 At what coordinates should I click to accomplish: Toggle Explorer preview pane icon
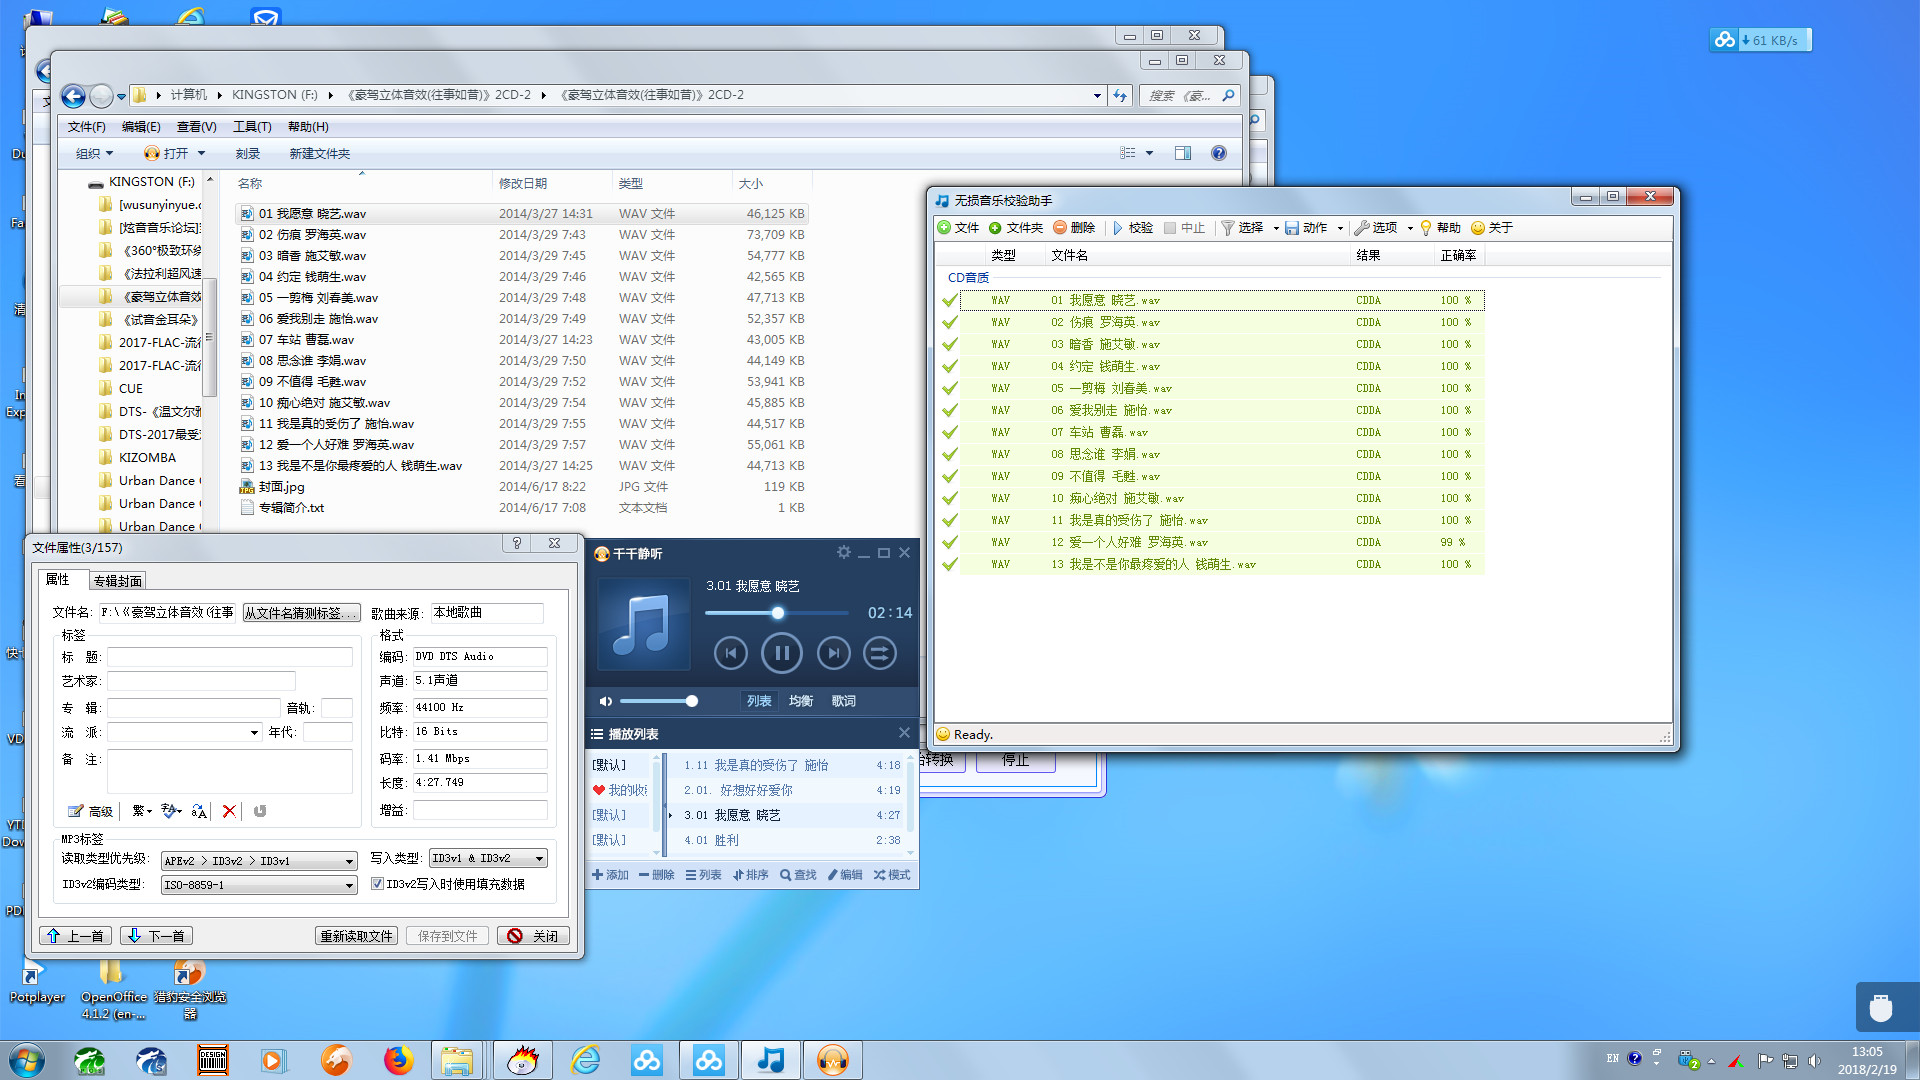coord(1183,153)
